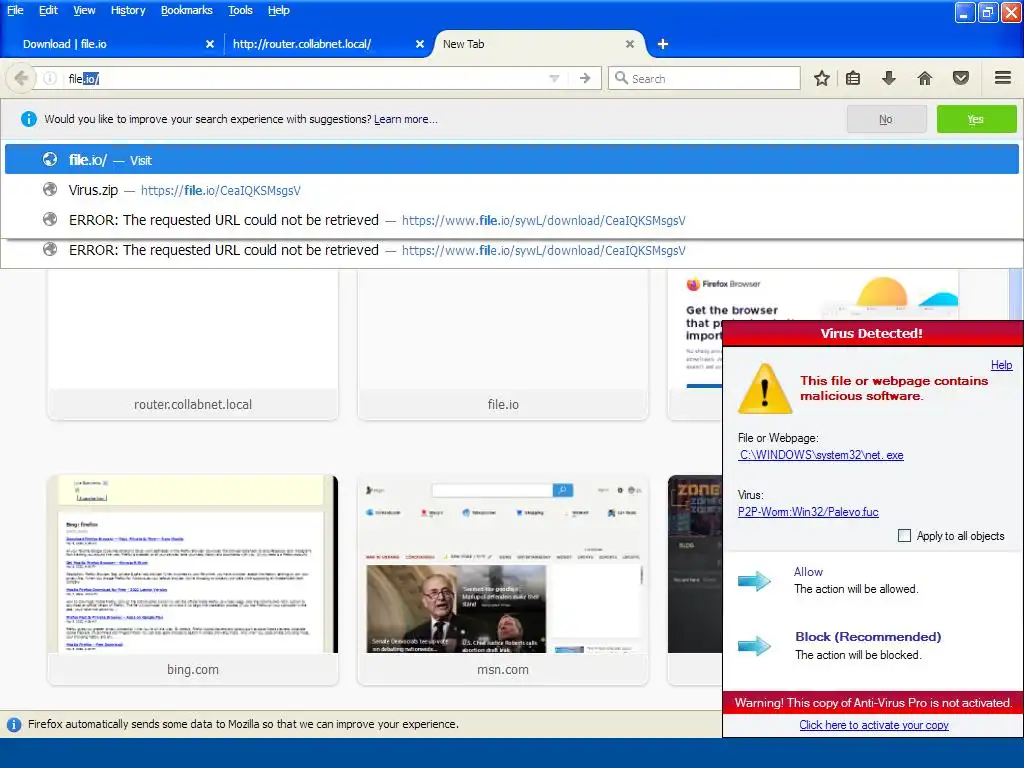Image resolution: width=1024 pixels, height=768 pixels.
Task: Open the P2P-Worm:Win32/Palevo.fuc link
Action: point(808,512)
